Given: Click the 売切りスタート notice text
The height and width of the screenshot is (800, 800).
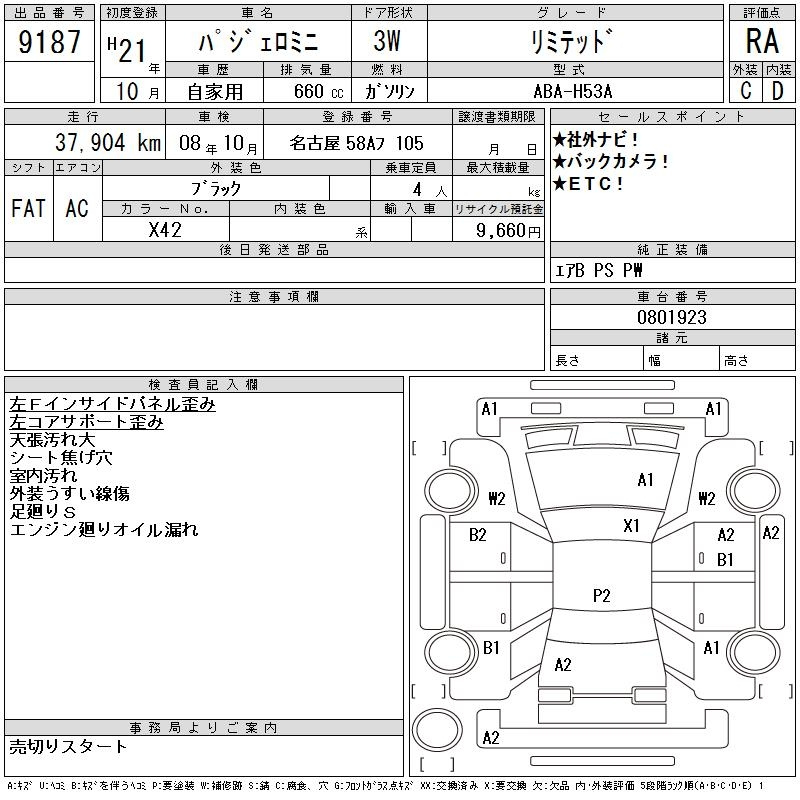Looking at the screenshot, I should click(69, 746).
